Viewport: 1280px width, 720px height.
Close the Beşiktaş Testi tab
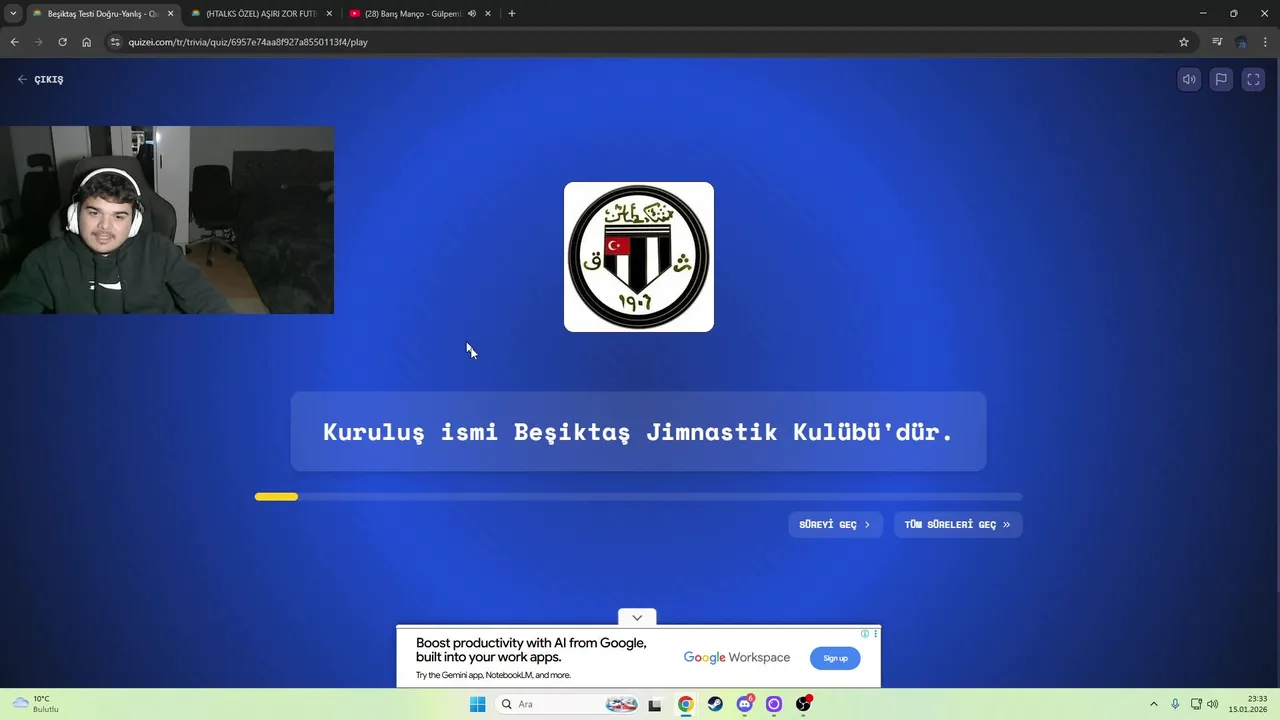coord(170,14)
